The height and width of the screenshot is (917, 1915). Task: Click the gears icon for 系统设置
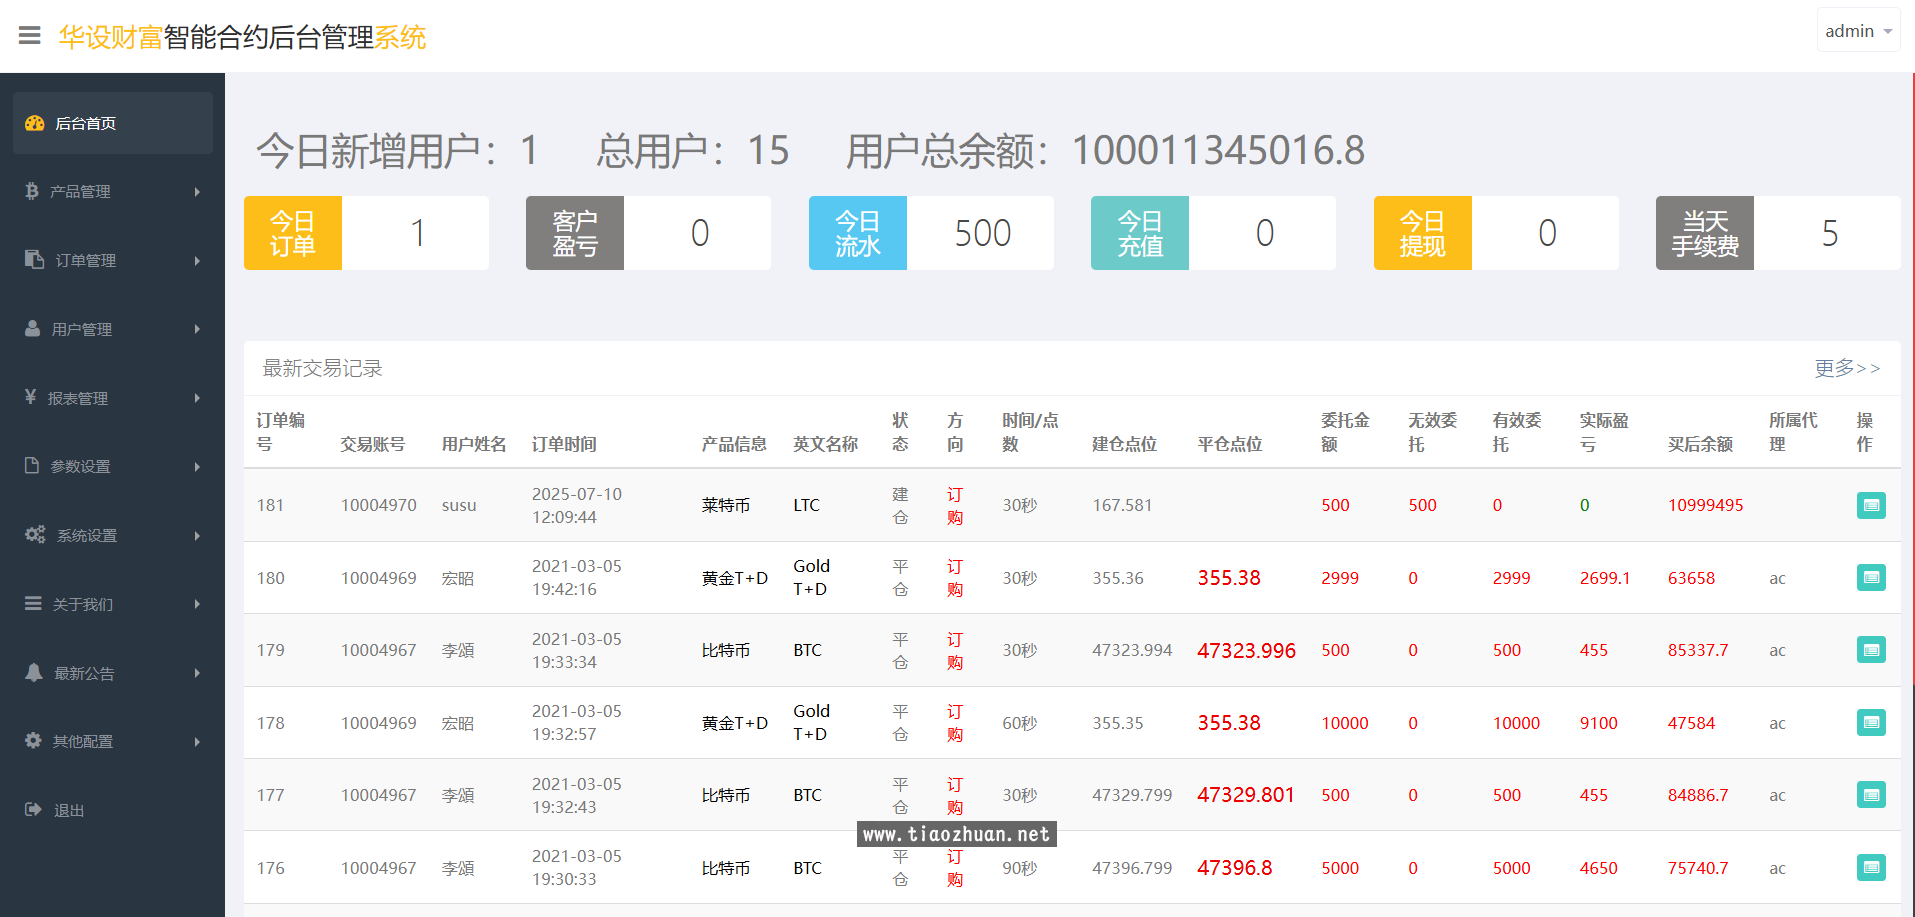(x=35, y=534)
